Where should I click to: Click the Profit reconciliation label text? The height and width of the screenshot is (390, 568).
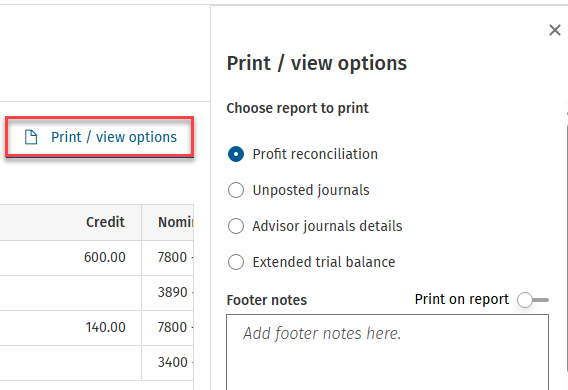(x=315, y=154)
